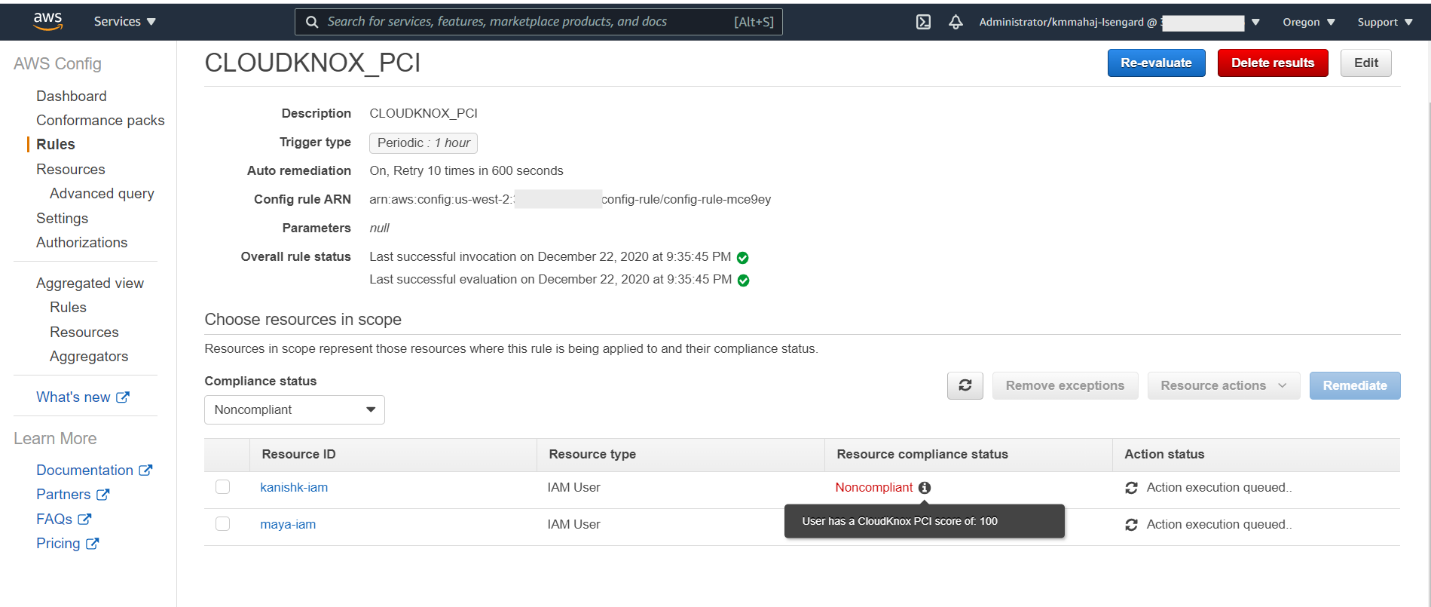Click info icon next to Noncompliant status
This screenshot has height=607, width=1431.
(x=924, y=488)
